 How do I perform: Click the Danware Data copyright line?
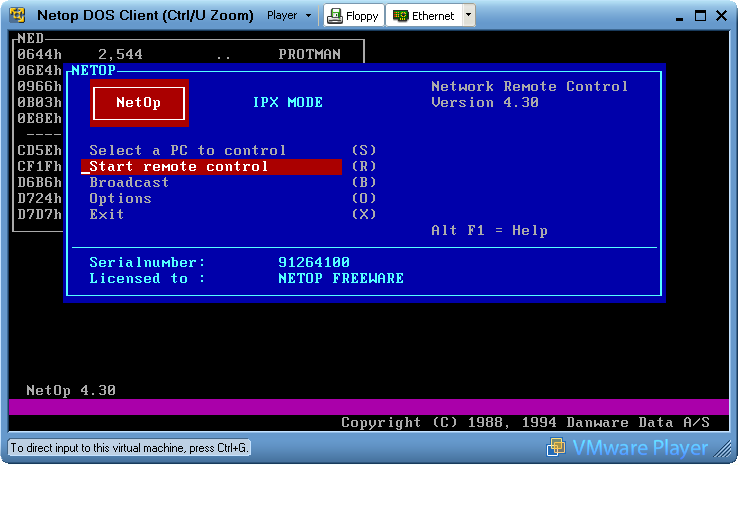[x=525, y=422]
